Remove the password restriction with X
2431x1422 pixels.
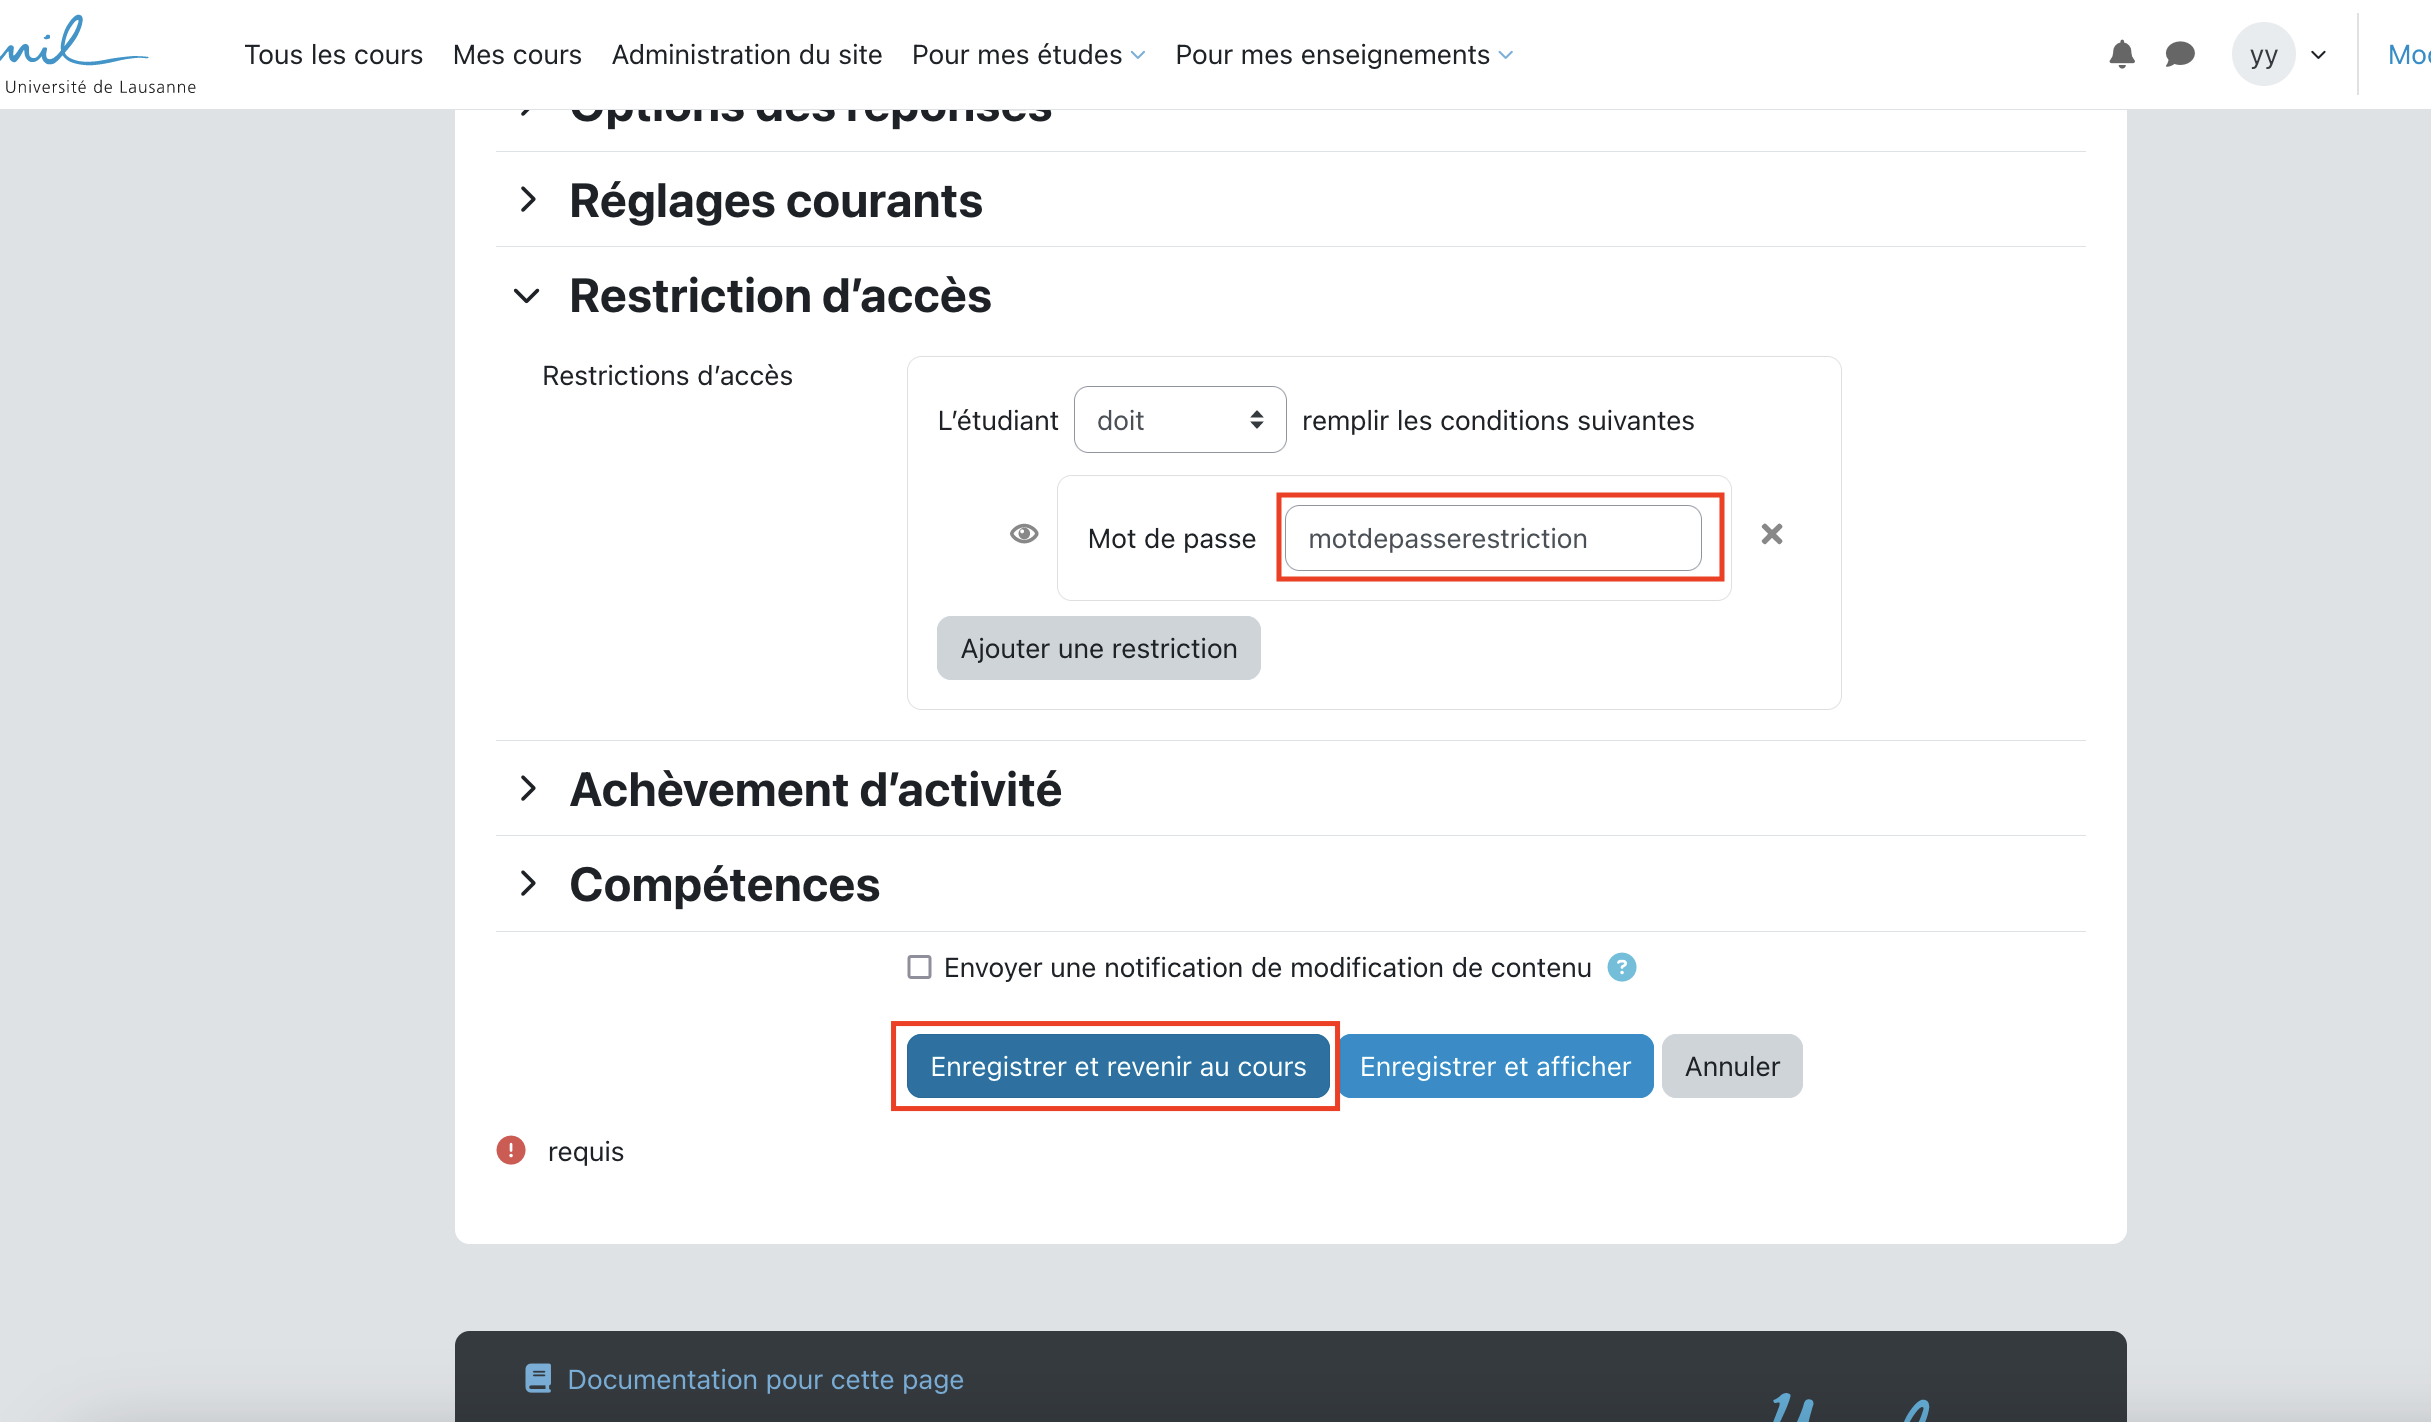pyautogui.click(x=1771, y=534)
